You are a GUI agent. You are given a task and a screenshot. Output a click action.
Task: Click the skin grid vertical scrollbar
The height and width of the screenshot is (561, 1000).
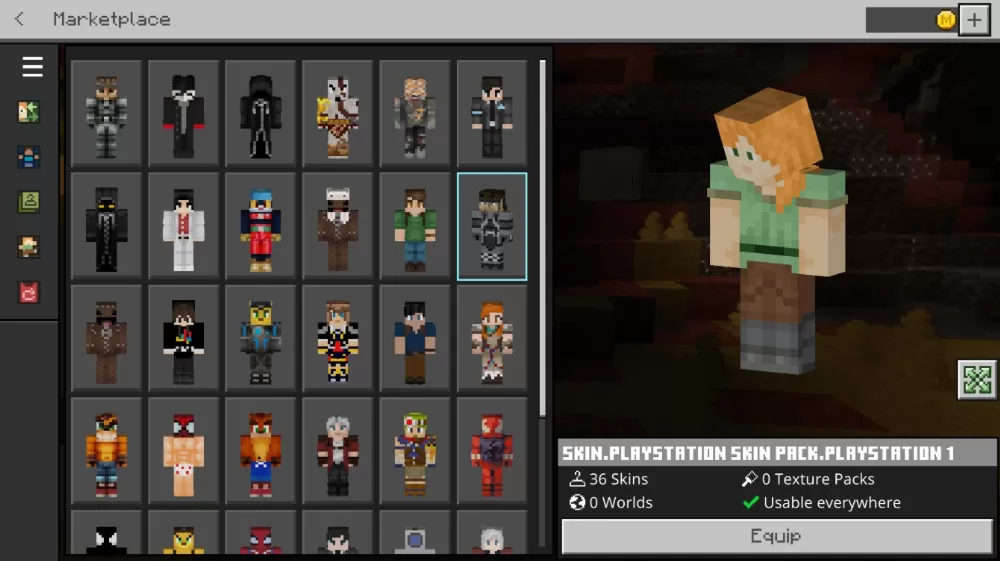(x=542, y=239)
